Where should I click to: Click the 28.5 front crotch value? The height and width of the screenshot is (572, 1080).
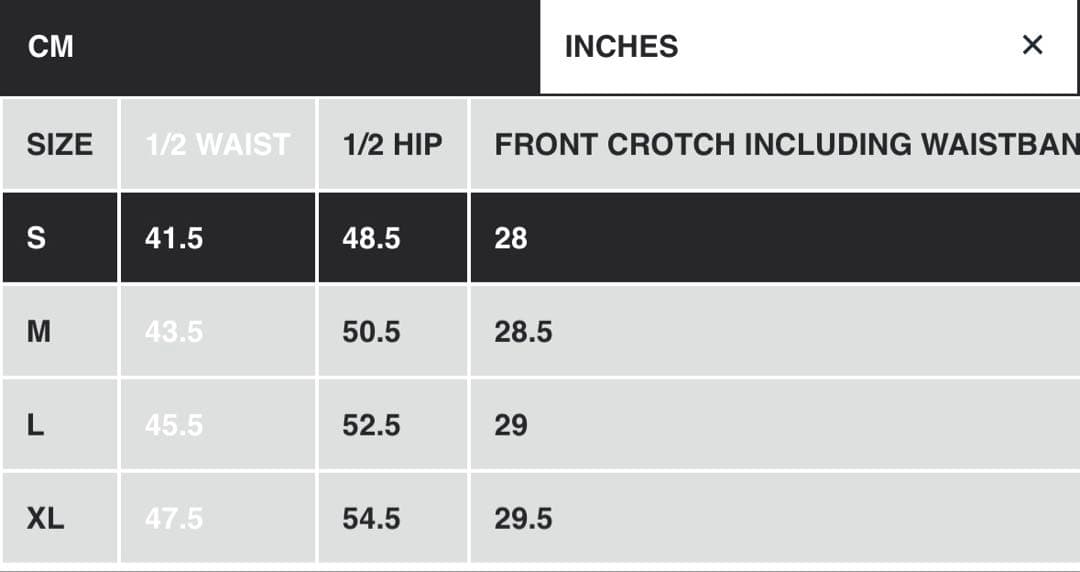[523, 331]
